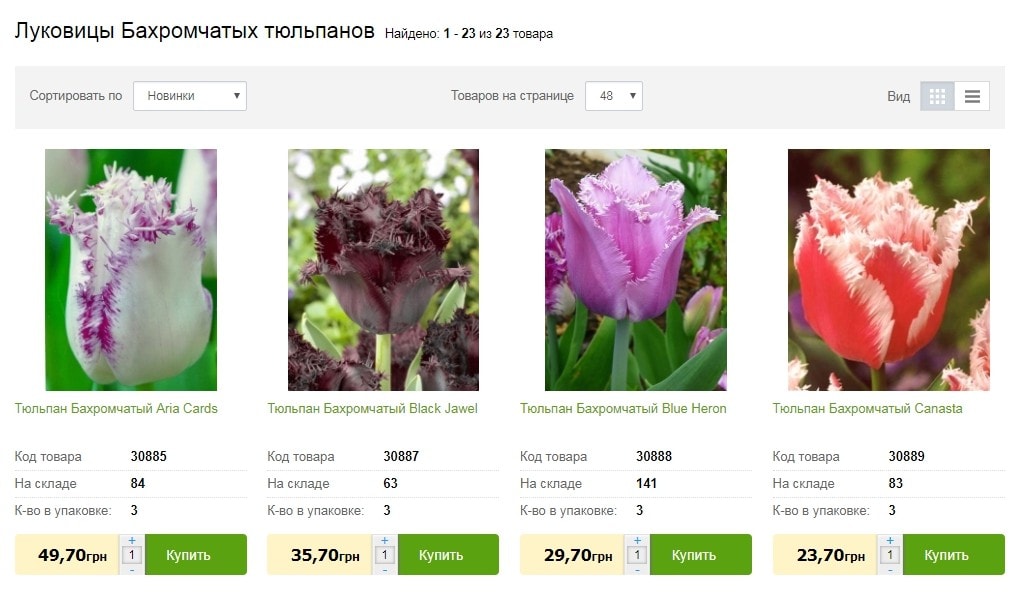Open Тюльпан Бахромчатый Aria Cards product link

pyautogui.click(x=116, y=408)
